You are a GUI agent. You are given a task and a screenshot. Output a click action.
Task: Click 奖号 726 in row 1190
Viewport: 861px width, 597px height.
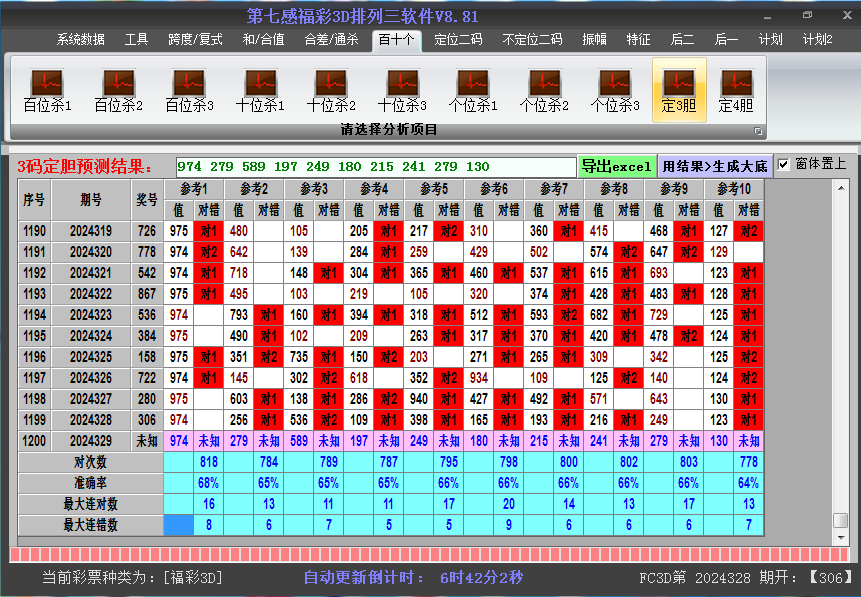coord(147,231)
